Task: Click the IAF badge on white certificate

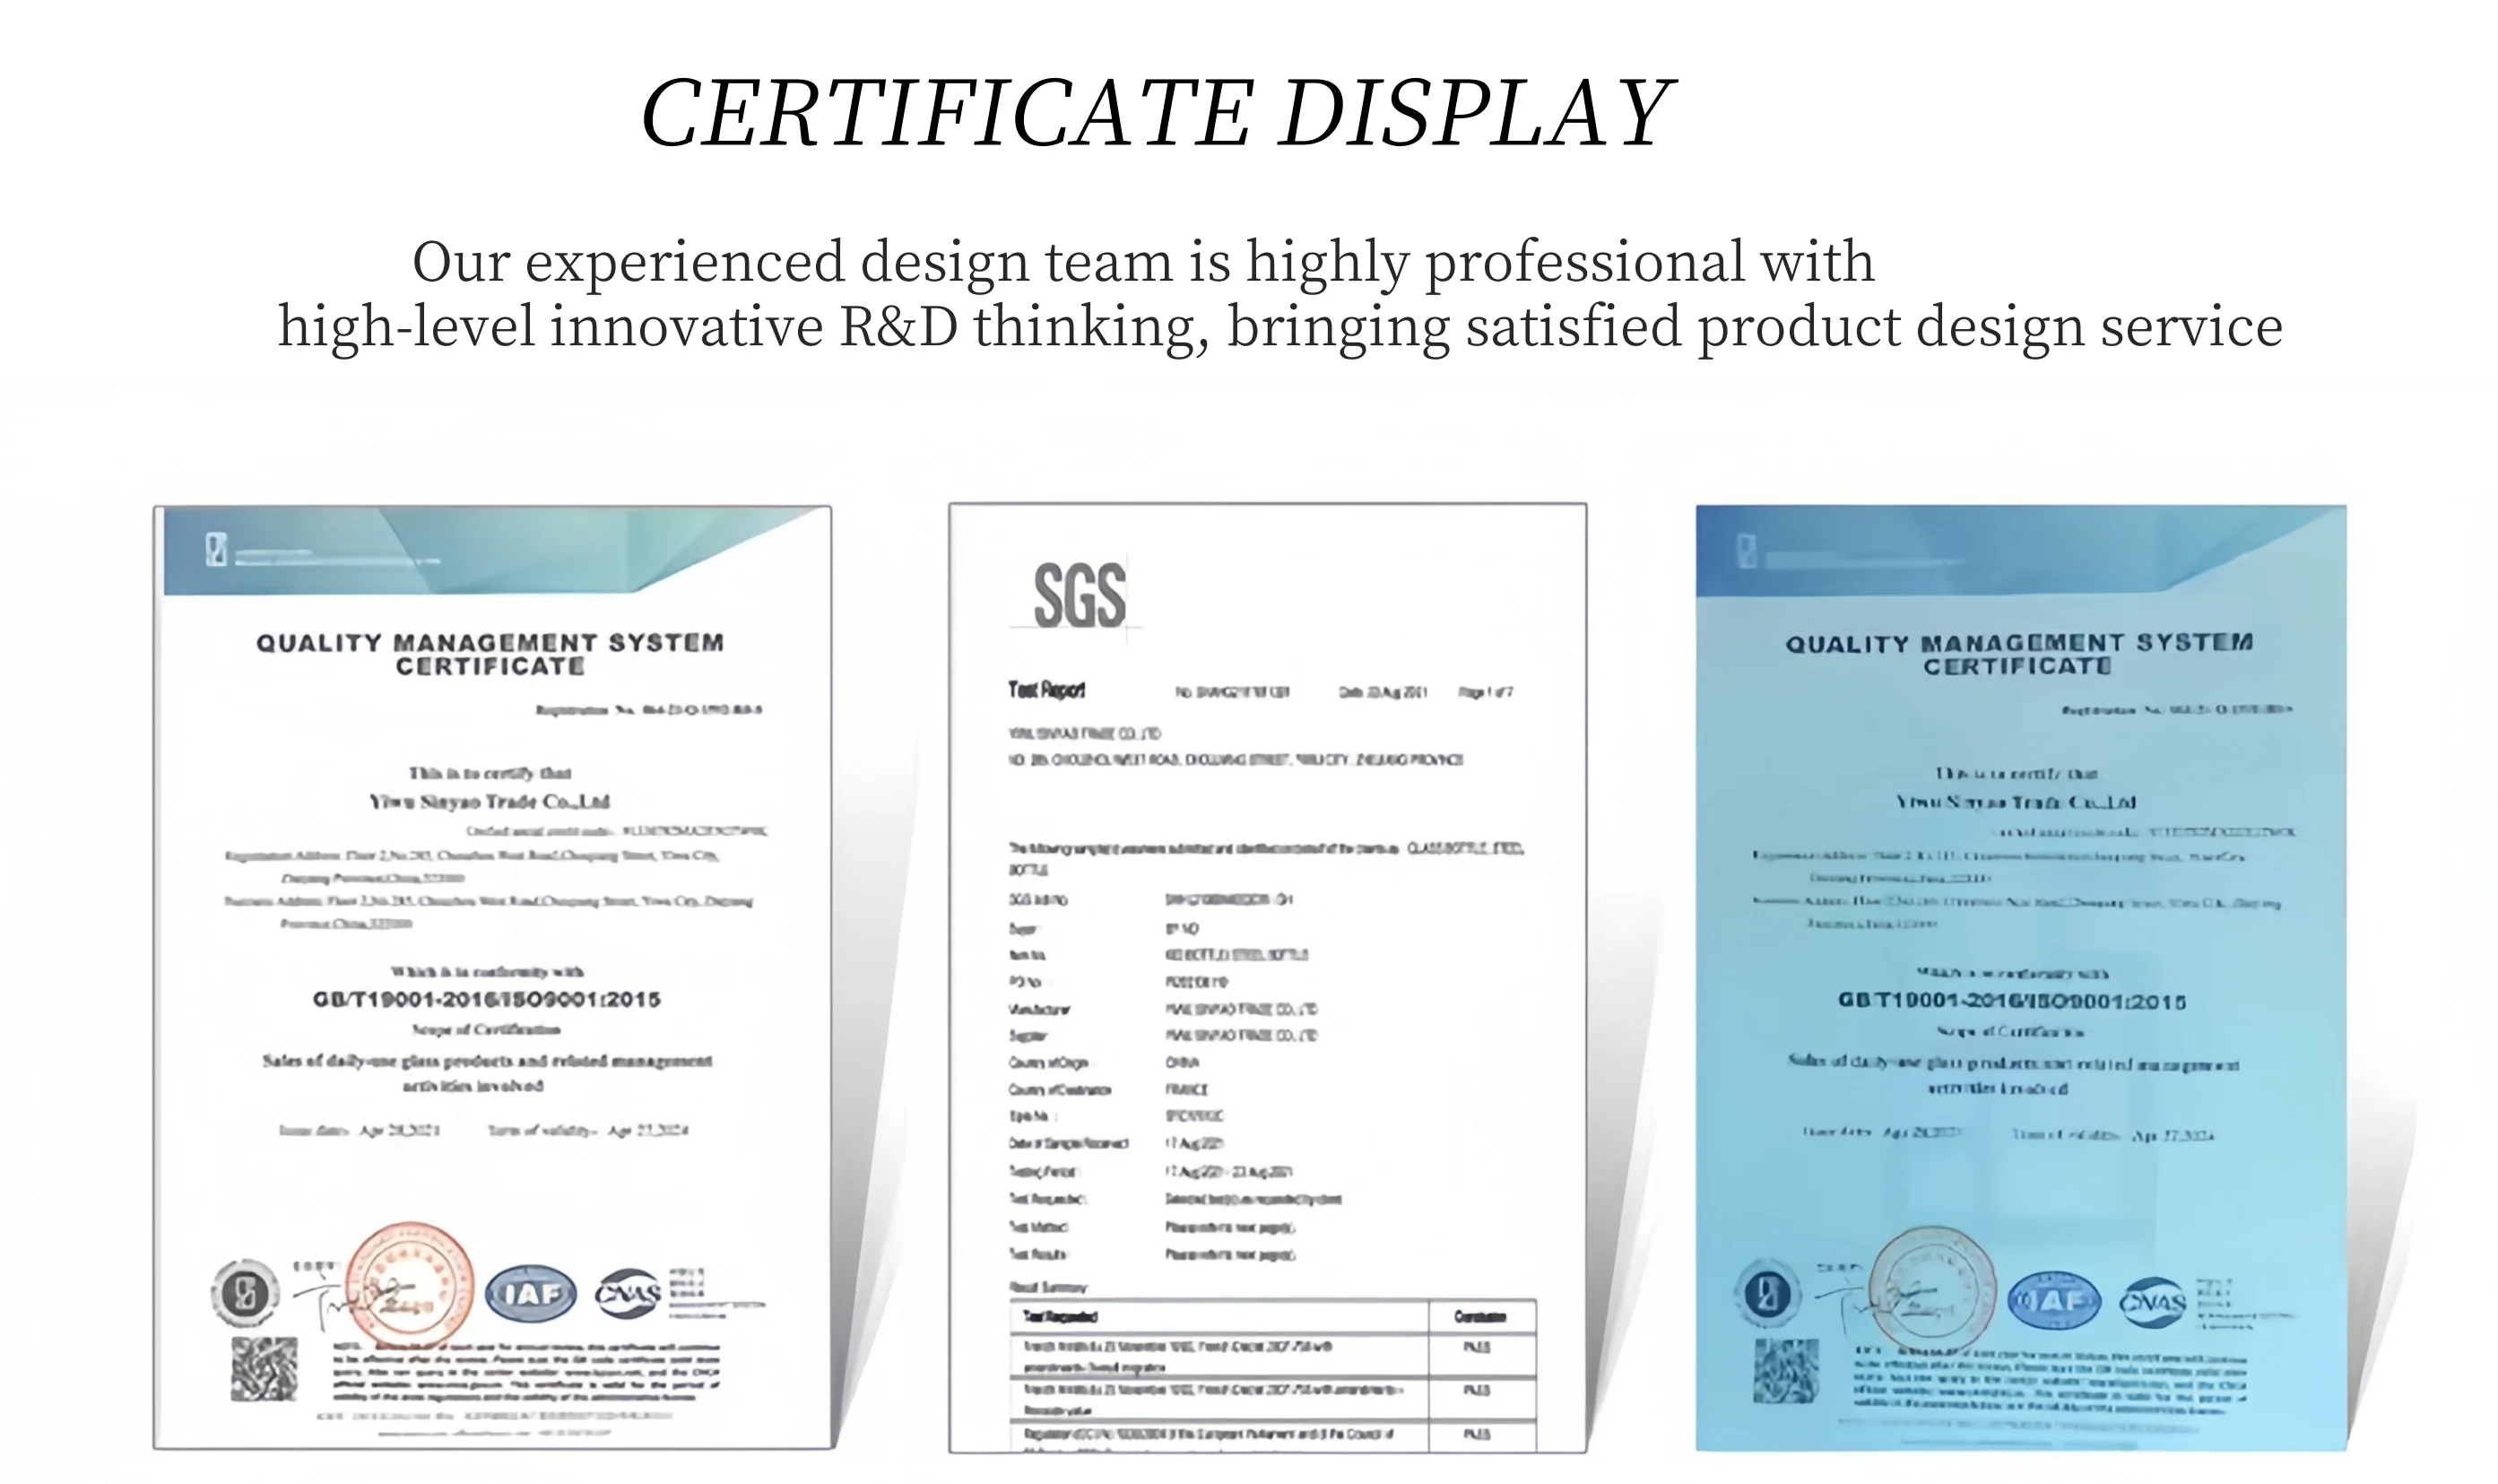Action: tap(530, 1294)
